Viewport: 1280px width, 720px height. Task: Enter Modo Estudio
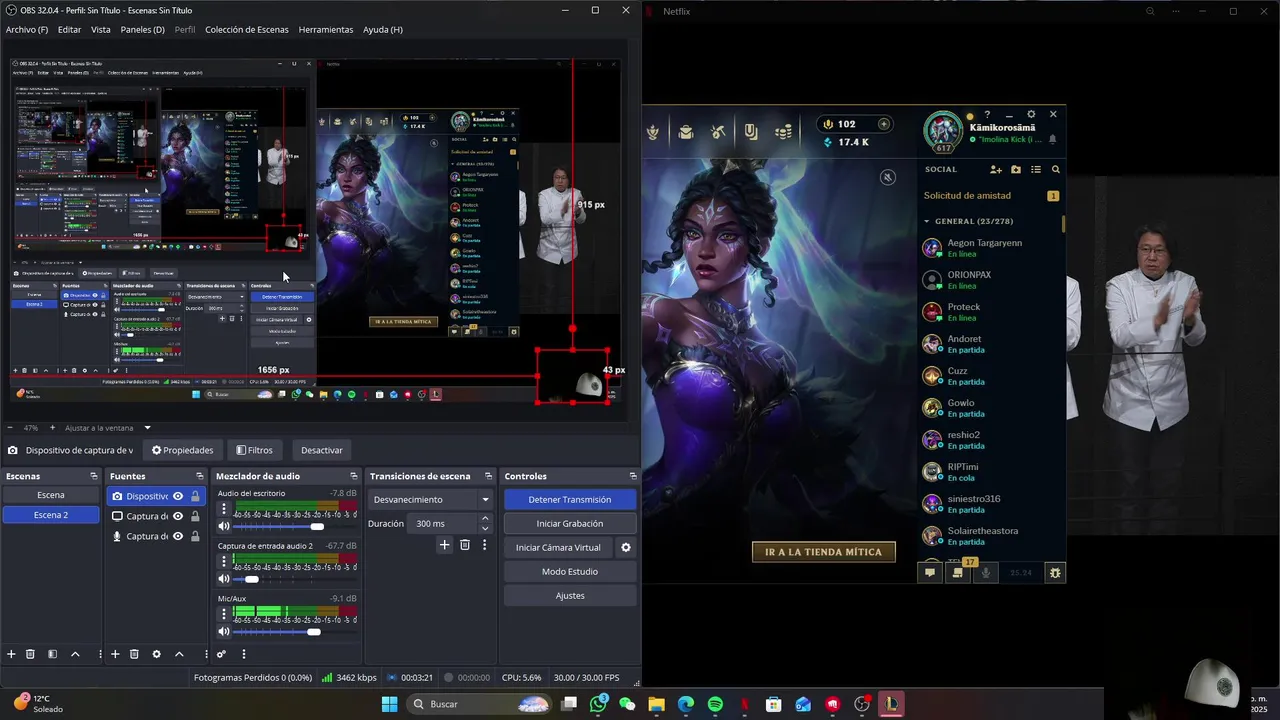(570, 571)
